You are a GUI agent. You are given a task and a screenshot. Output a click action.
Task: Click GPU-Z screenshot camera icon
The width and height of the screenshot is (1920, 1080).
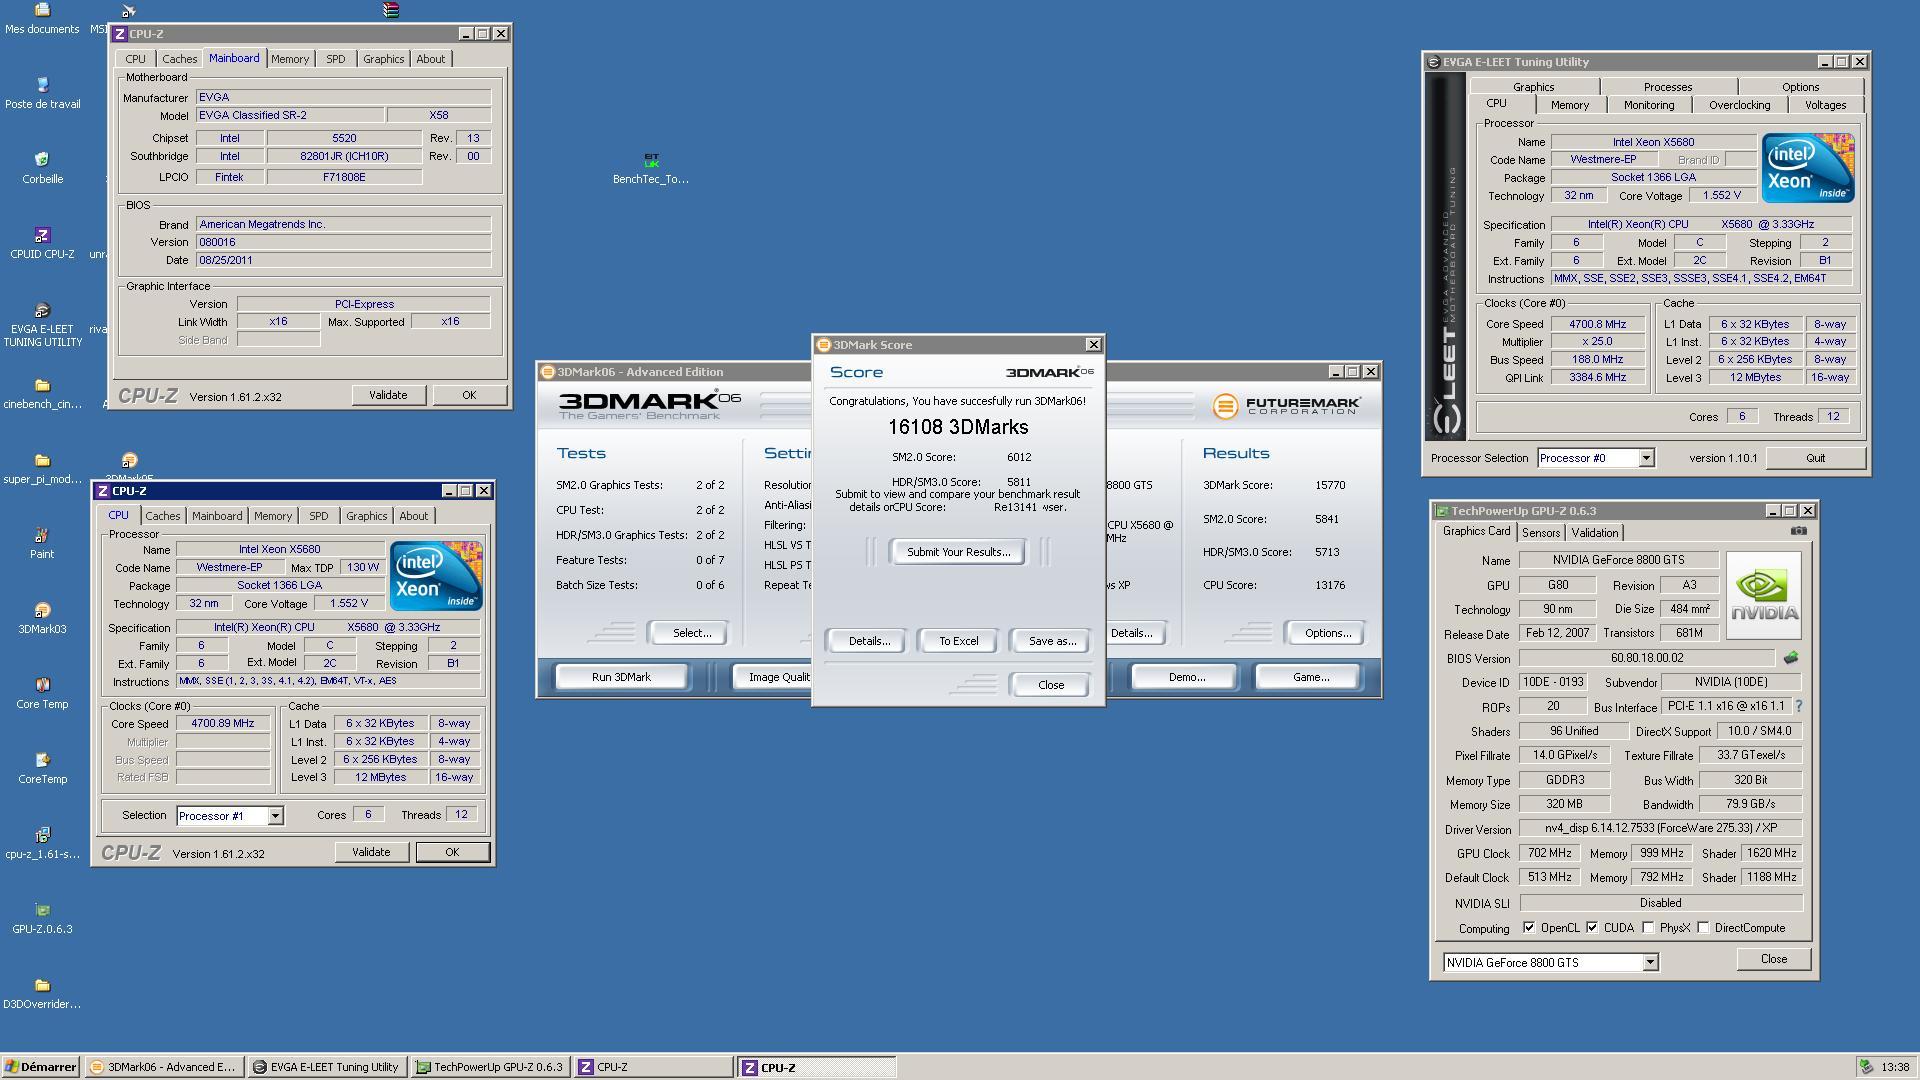(1798, 531)
